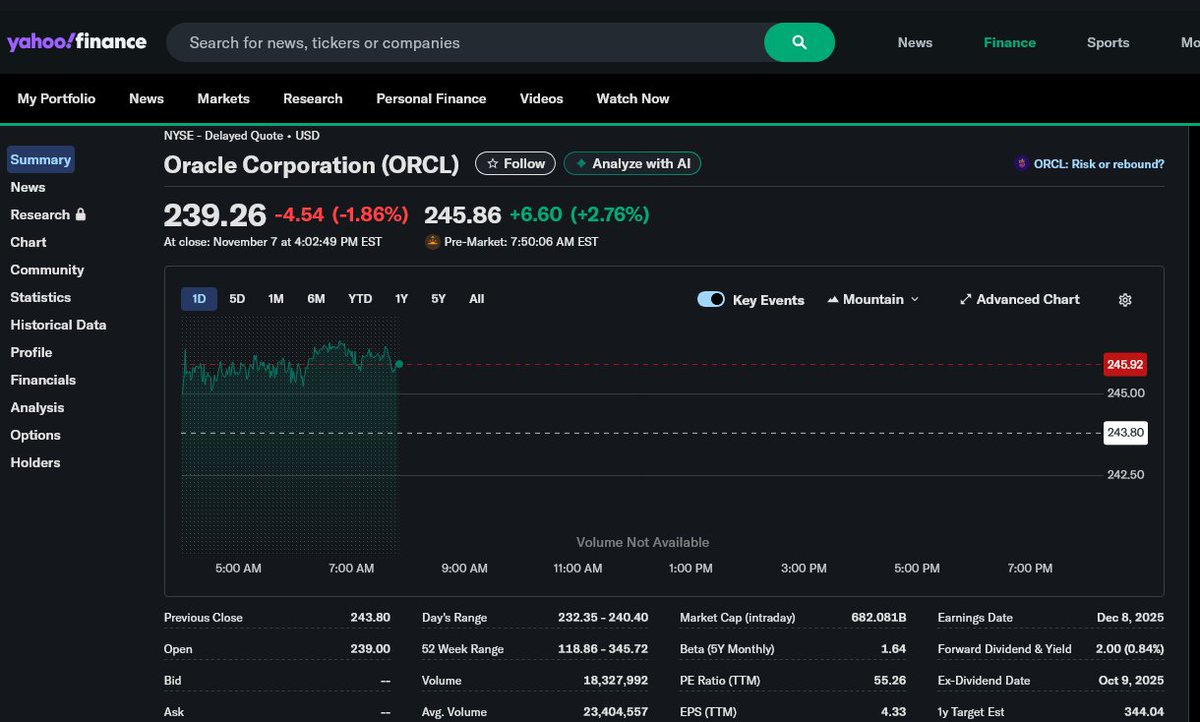This screenshot has width=1200, height=722.
Task: Open Community in the sidebar
Action: [x=47, y=270]
